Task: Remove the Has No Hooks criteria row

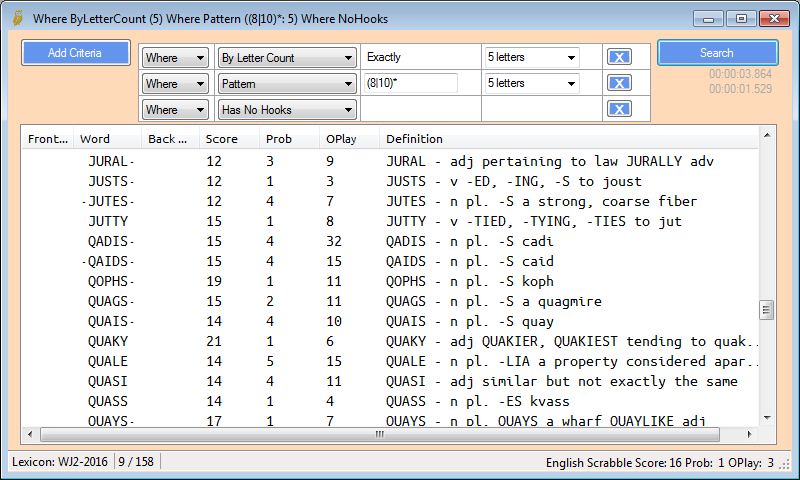Action: pos(619,109)
